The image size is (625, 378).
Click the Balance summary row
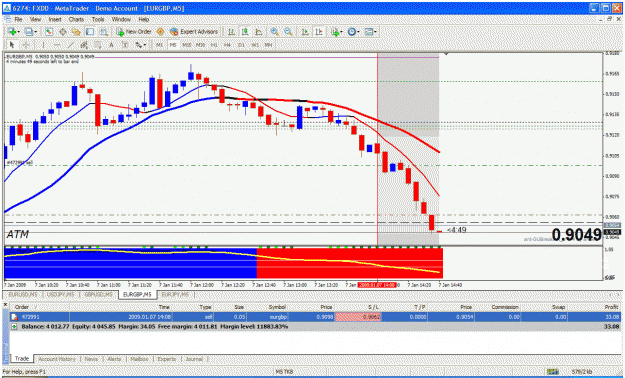[x=315, y=327]
